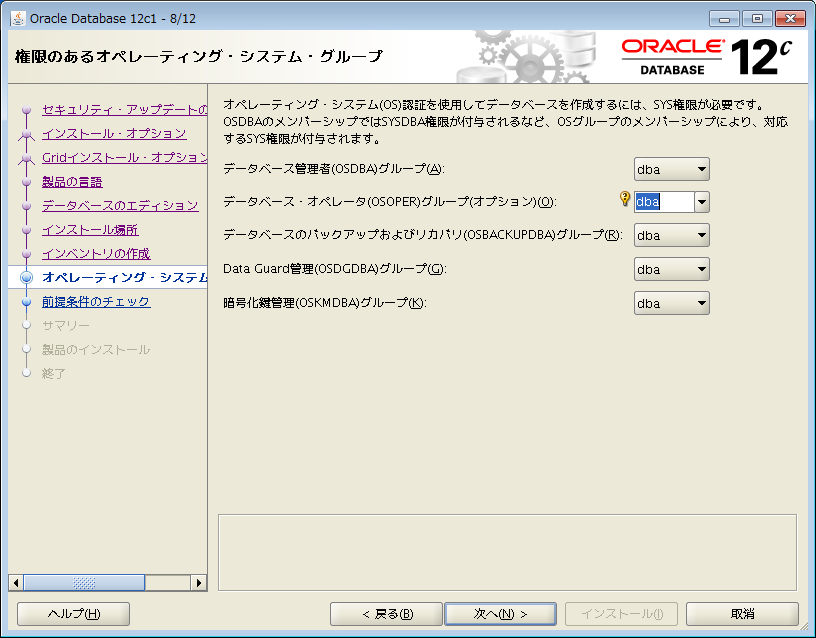Screen dimensions: 816x638
Task: Go to インベントリの作成 step
Action: (96, 253)
